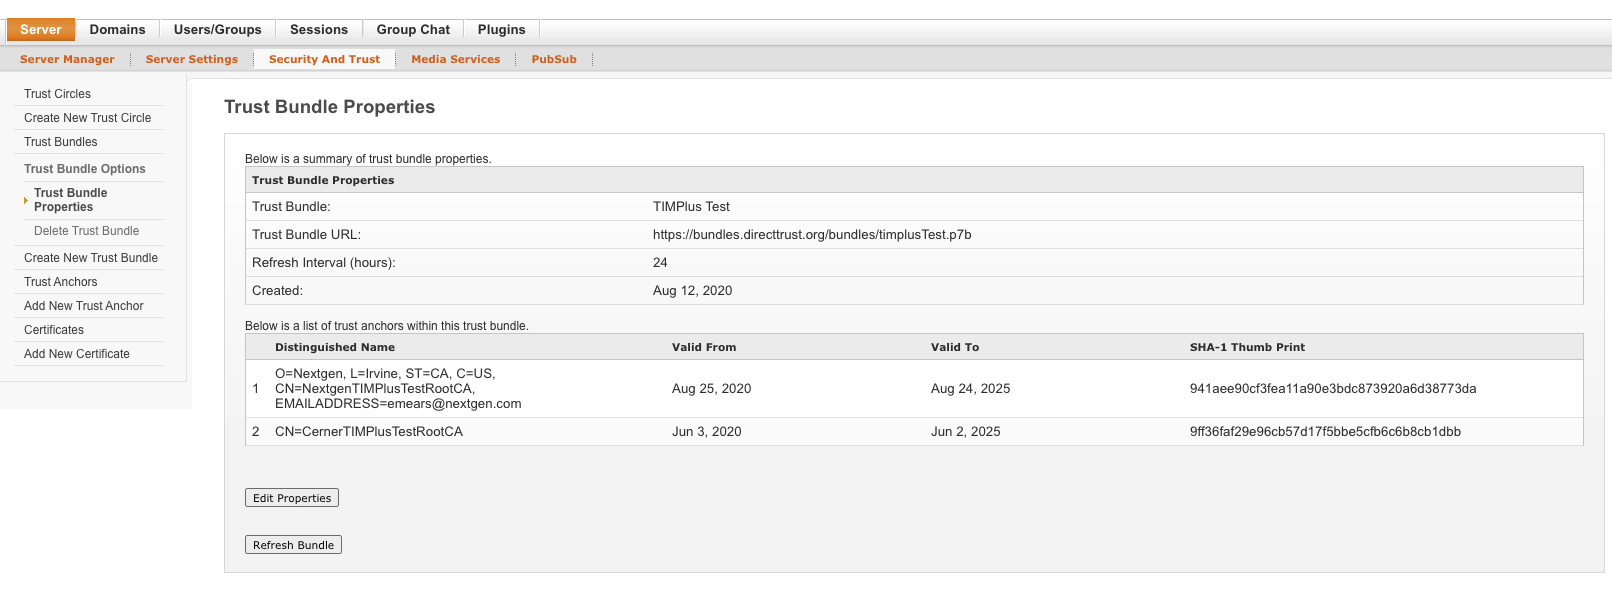Viewport: 1612px width, 593px height.
Task: Go to the Group Chat tab
Action: (x=413, y=30)
